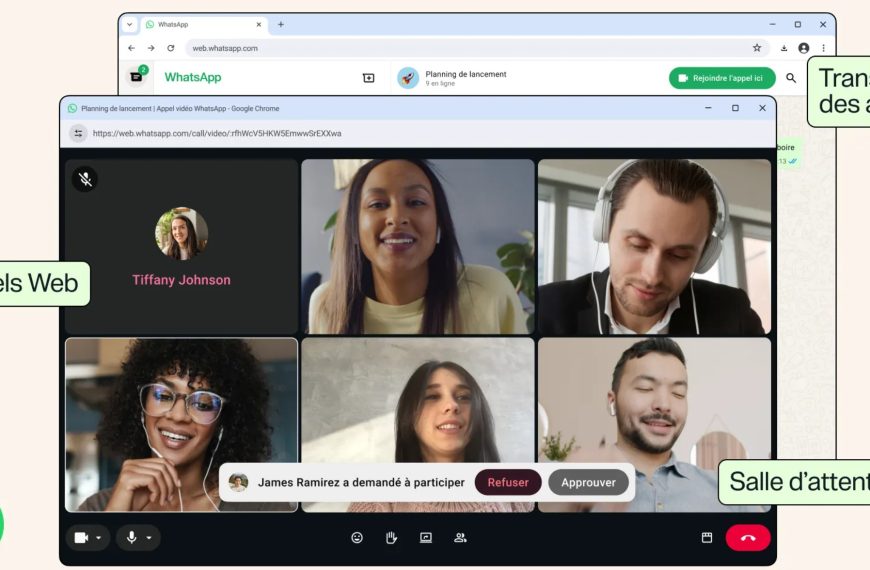Reload the web.whatsapp.com page
Screen dimensions: 870x570
pos(171,48)
